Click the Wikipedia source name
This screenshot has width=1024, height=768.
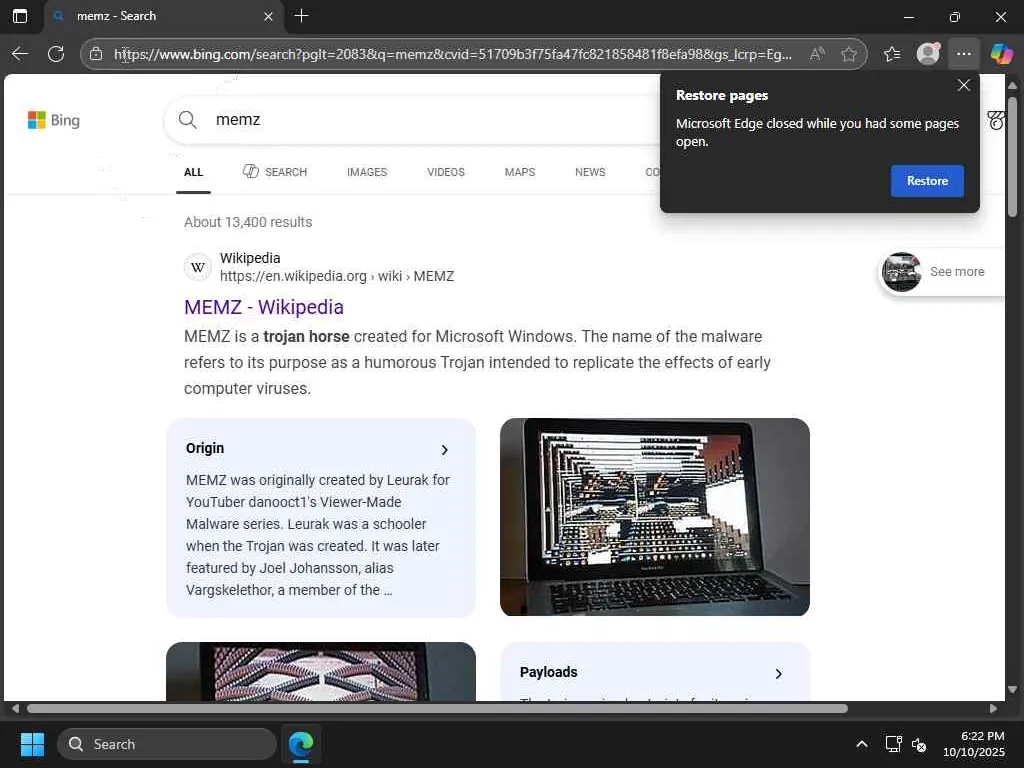click(x=250, y=258)
